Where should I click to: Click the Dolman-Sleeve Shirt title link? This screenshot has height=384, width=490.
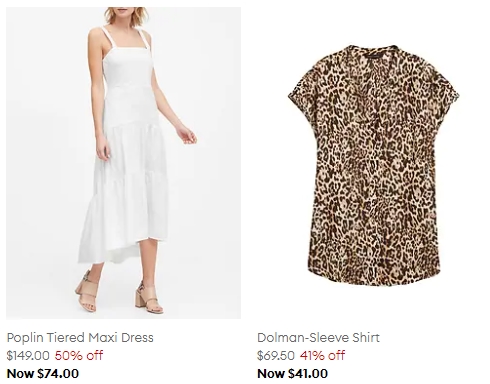[x=318, y=337]
